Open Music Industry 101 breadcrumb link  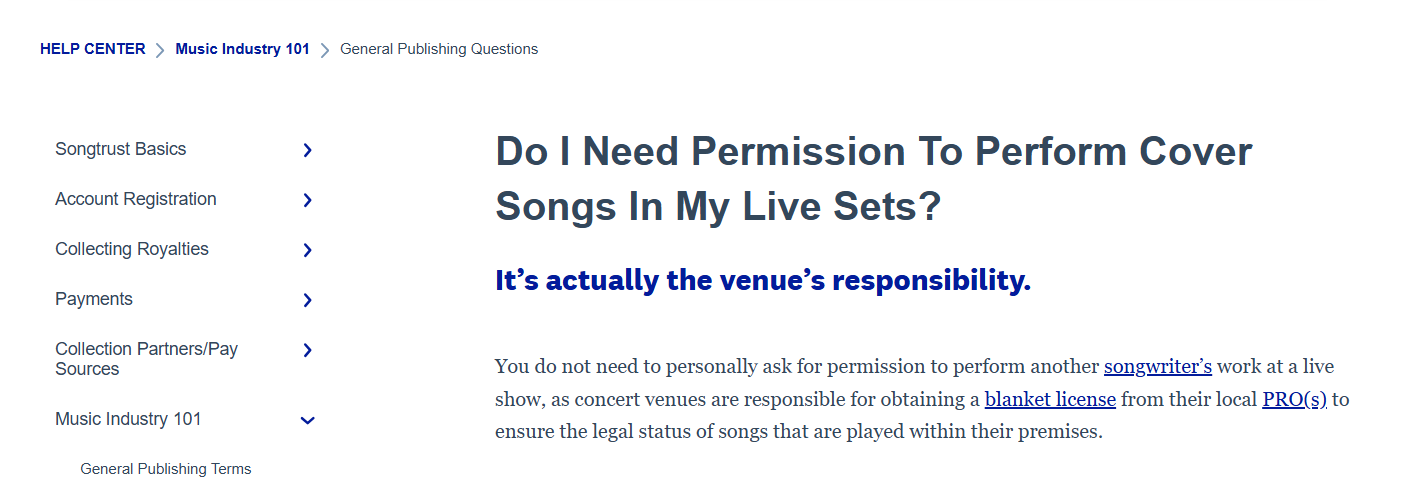pos(242,49)
